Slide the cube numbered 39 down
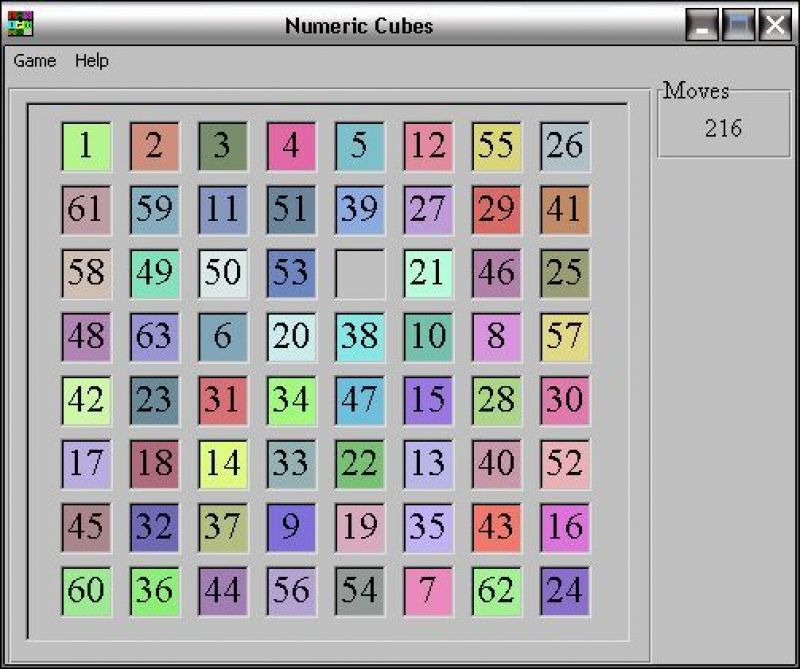 coord(360,210)
